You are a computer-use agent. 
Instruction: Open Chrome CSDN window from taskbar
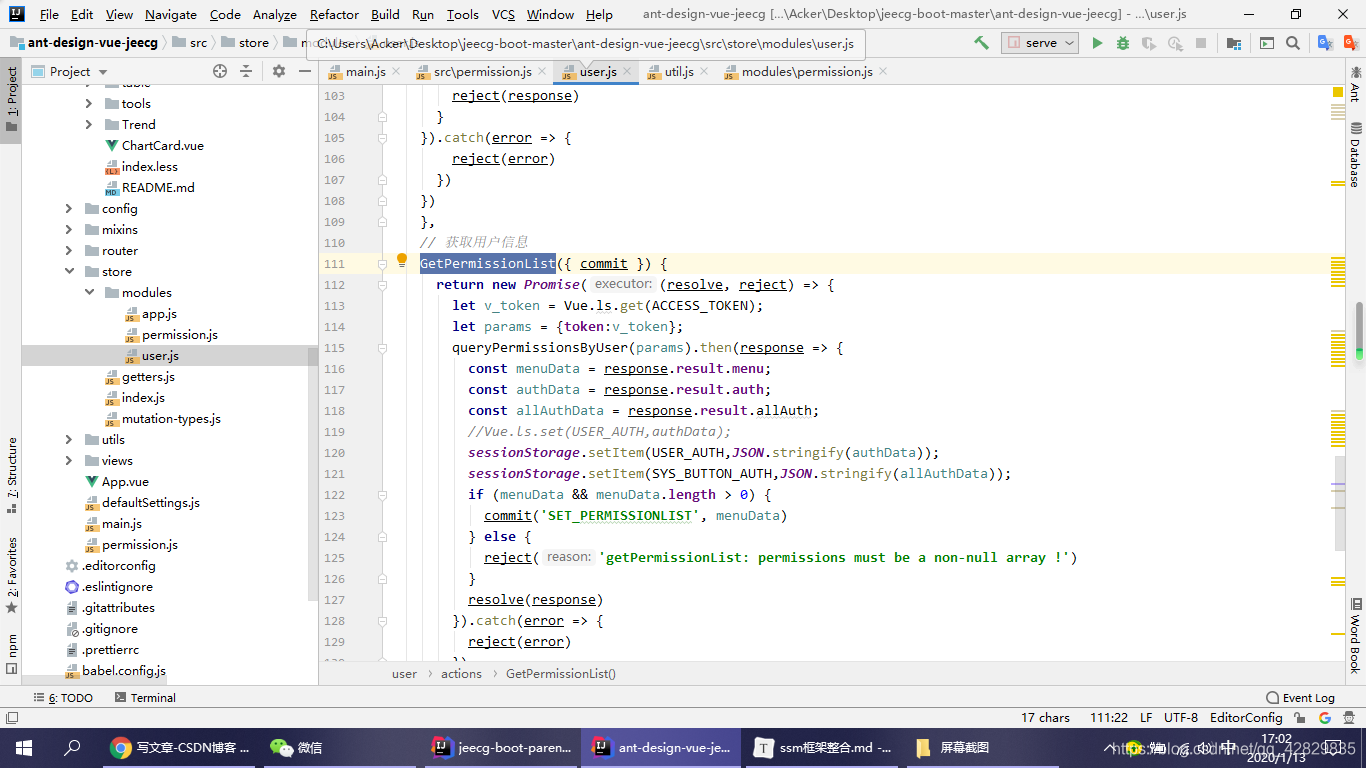[180, 747]
